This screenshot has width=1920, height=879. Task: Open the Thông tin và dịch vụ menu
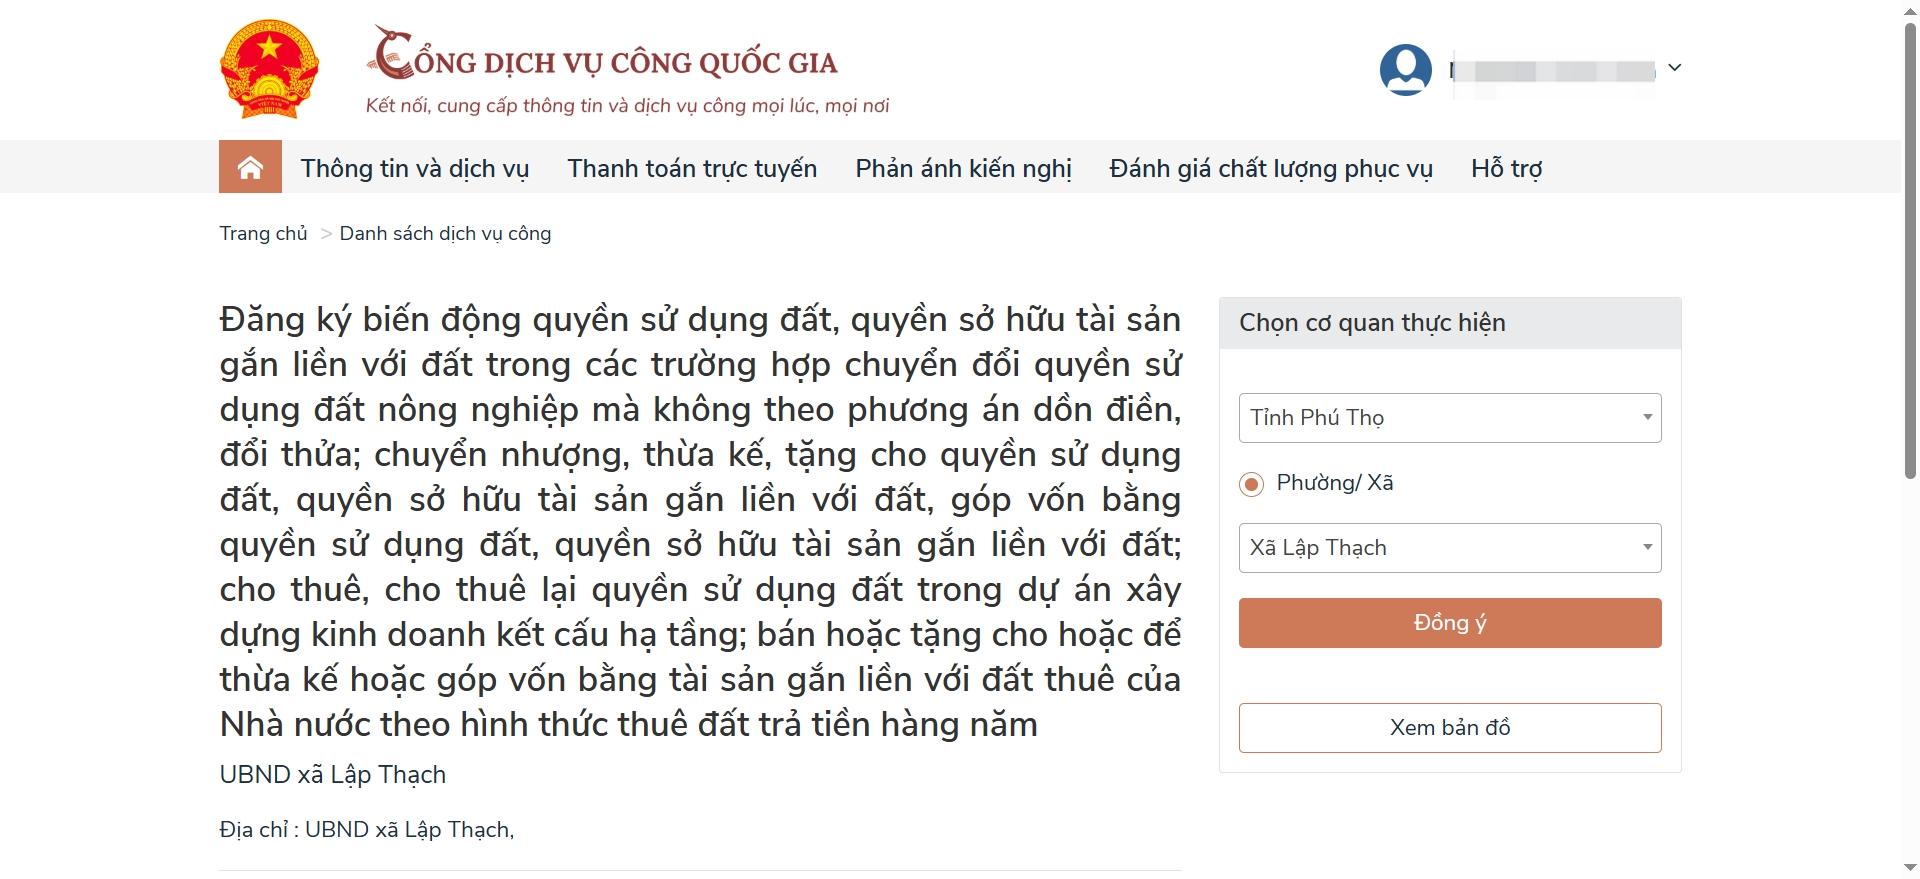[417, 168]
